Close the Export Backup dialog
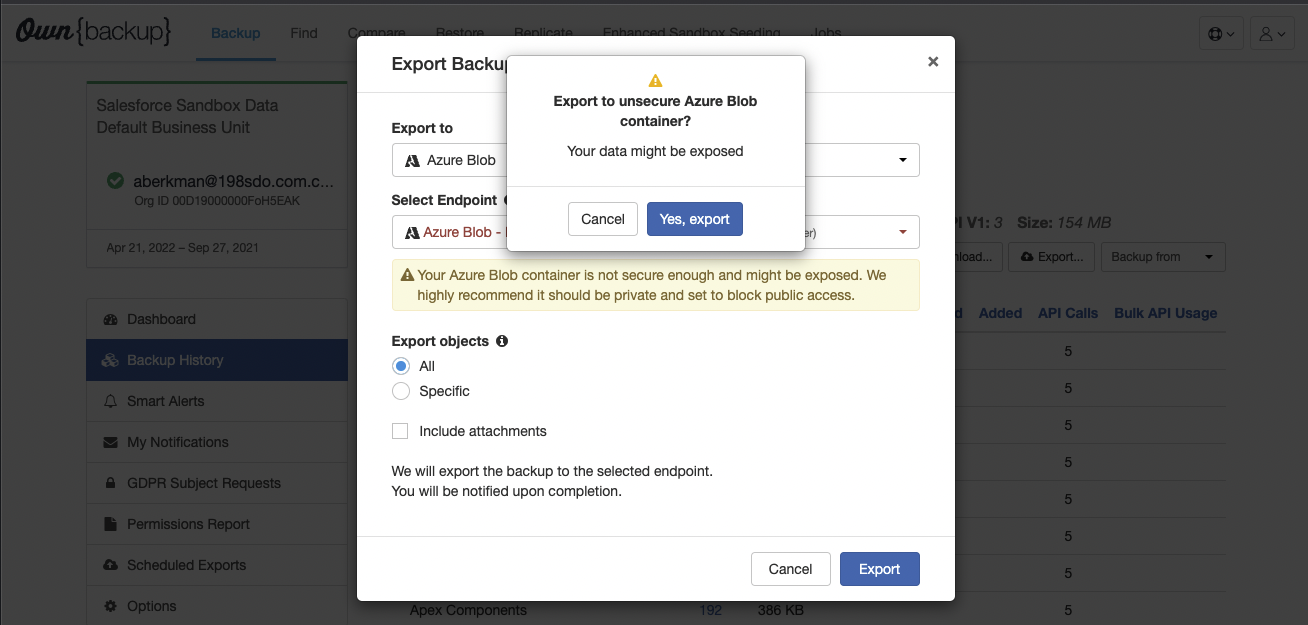The width and height of the screenshot is (1308, 625). 933,62
